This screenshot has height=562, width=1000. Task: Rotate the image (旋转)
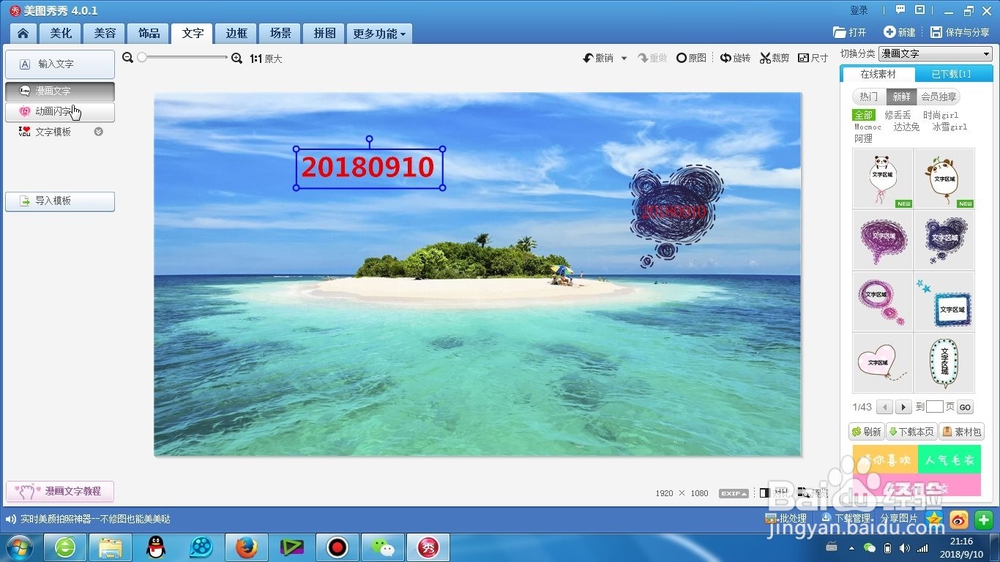click(x=735, y=58)
